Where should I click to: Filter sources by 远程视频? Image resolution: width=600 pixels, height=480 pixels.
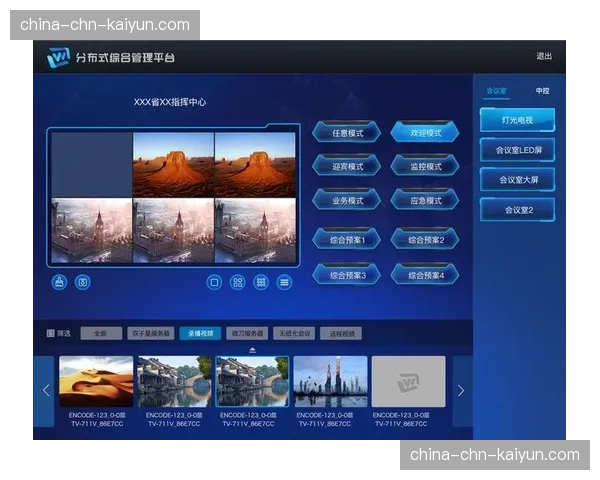tap(342, 333)
